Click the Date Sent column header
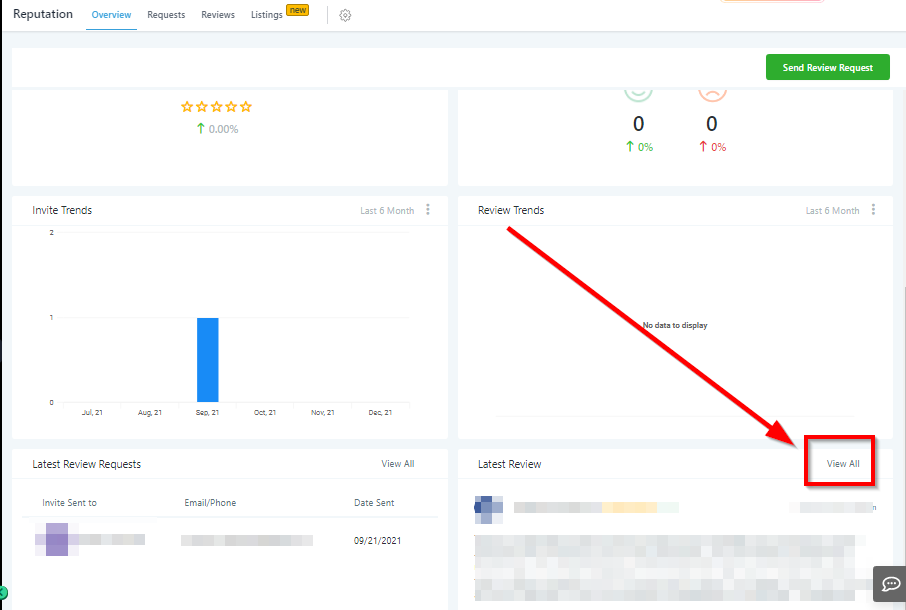Viewport: 906px width, 610px height. 375,503
